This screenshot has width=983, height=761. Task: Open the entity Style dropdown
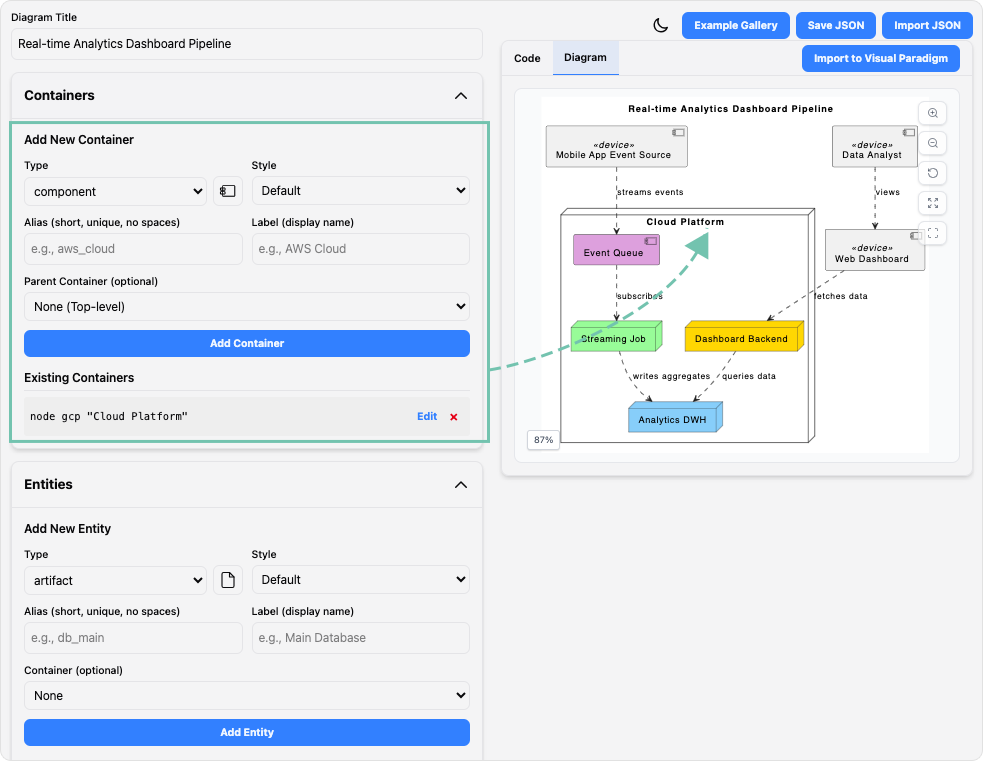pos(360,580)
